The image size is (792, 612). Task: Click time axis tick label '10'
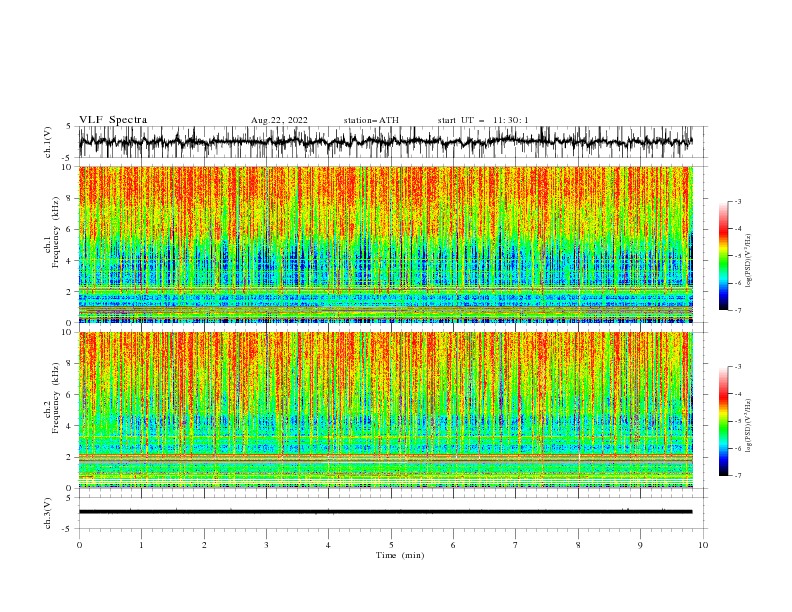(703, 545)
